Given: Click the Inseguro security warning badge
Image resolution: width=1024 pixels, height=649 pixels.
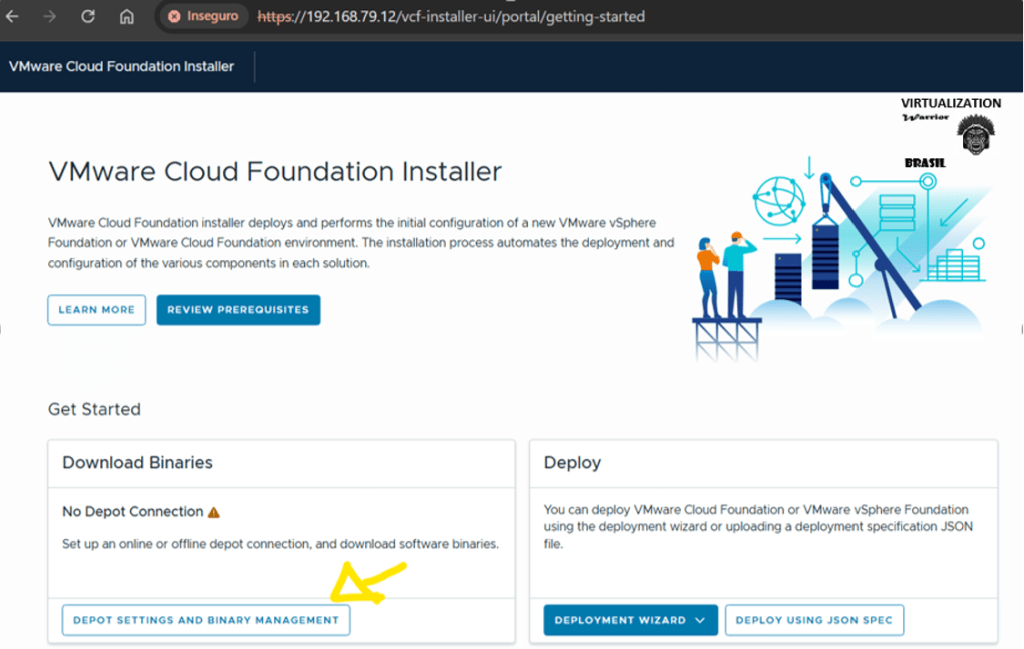Looking at the screenshot, I should (x=203, y=17).
